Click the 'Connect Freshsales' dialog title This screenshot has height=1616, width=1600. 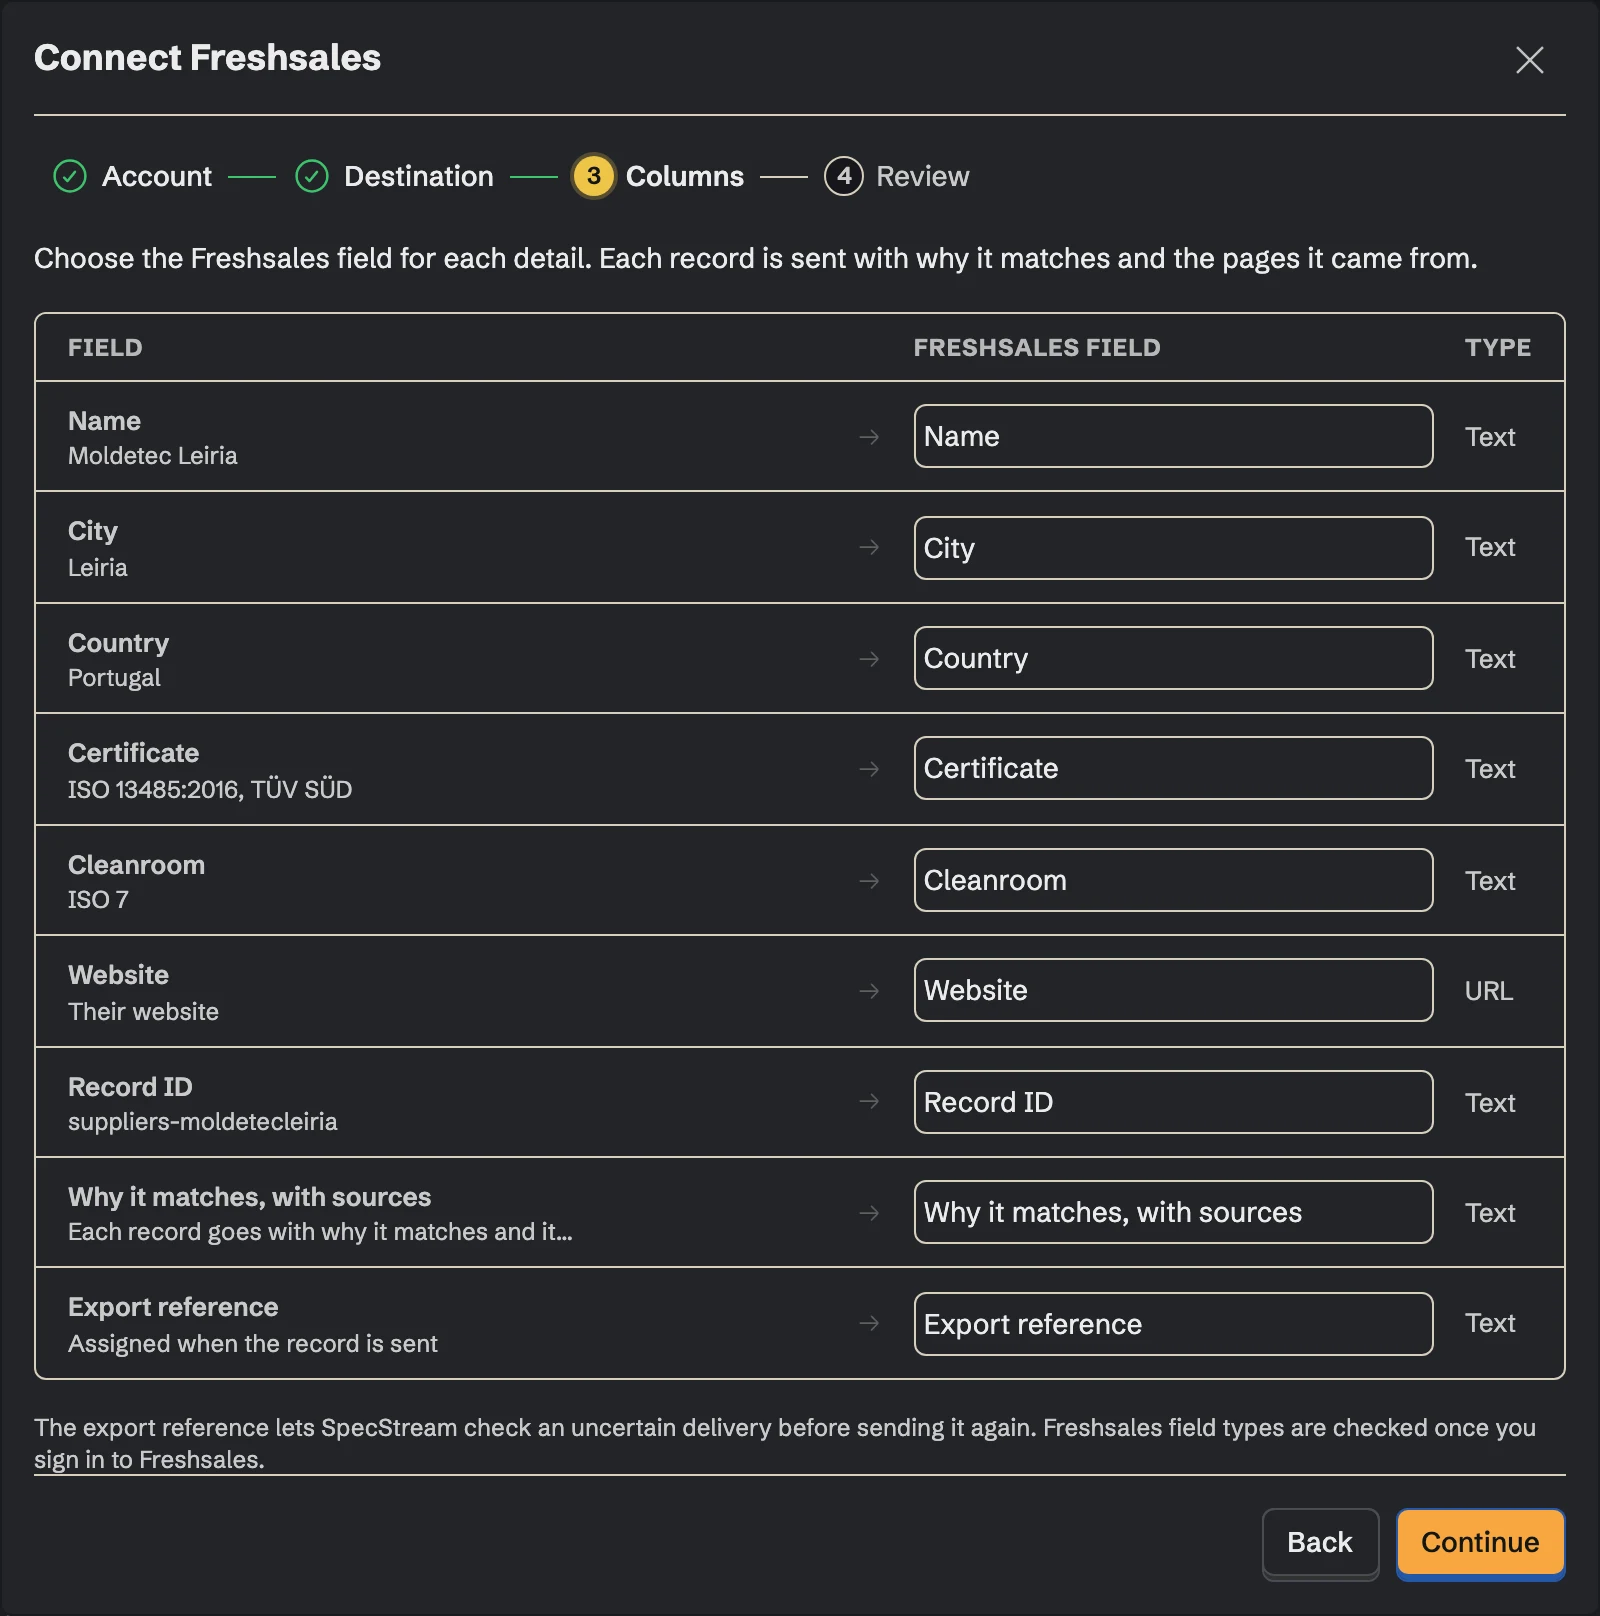tap(207, 58)
